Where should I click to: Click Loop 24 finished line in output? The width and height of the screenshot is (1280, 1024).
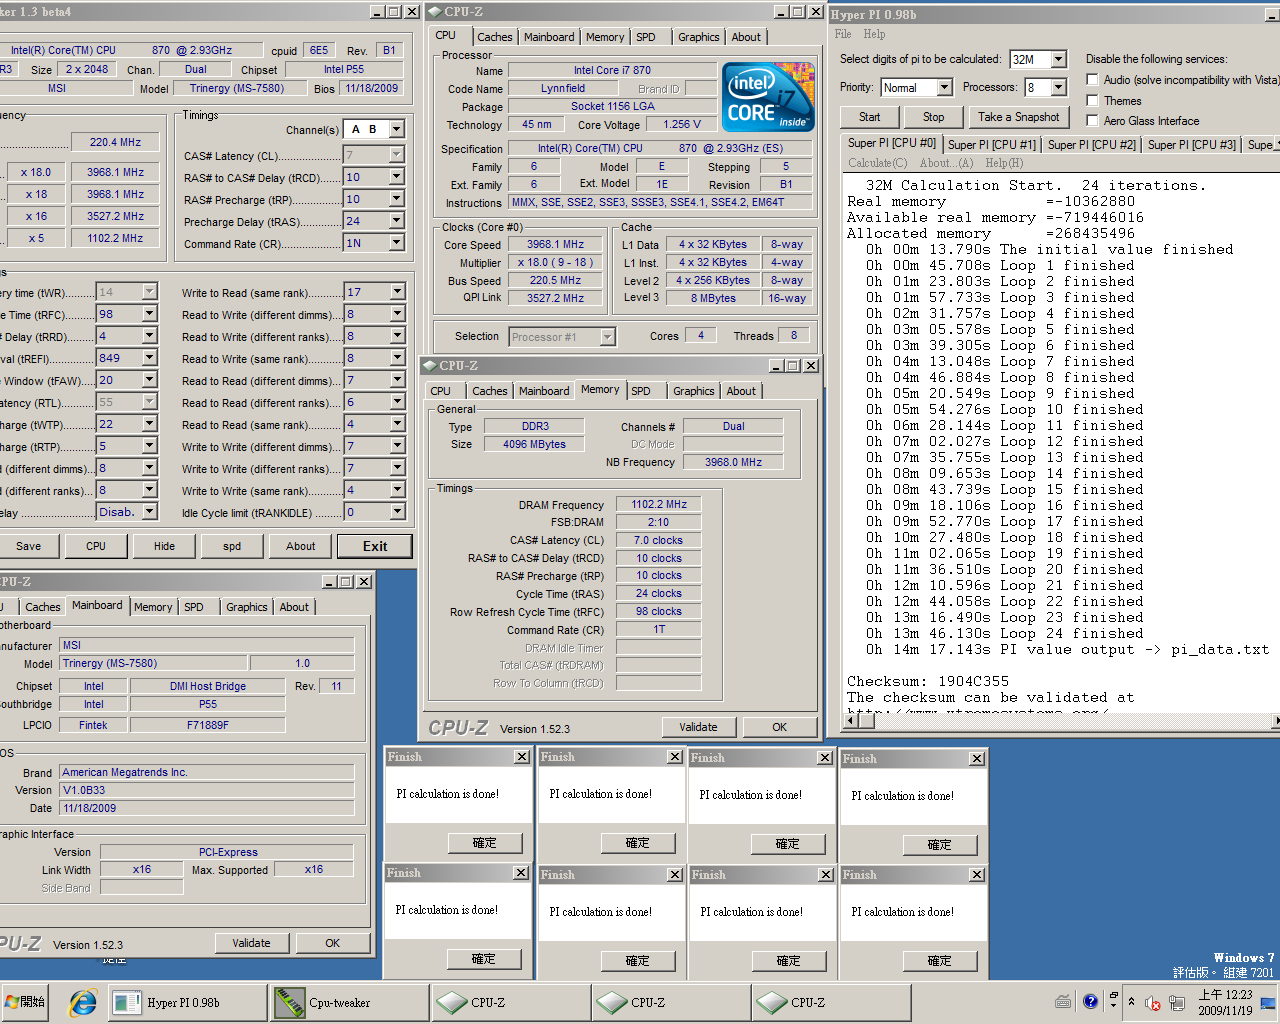[x=1004, y=633]
